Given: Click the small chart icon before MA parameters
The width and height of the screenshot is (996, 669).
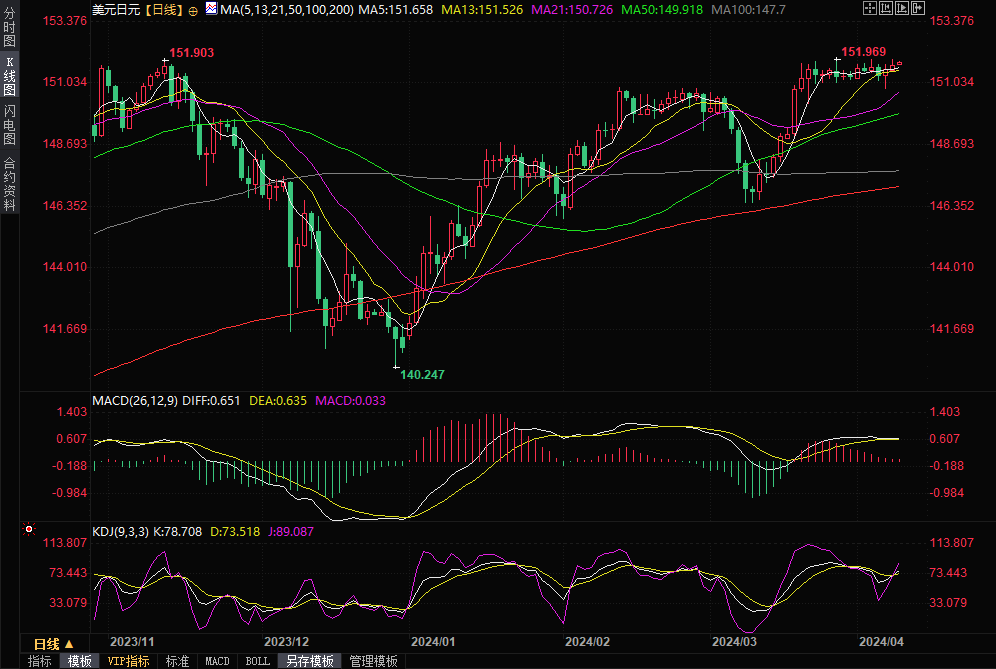Looking at the screenshot, I should pos(210,9).
